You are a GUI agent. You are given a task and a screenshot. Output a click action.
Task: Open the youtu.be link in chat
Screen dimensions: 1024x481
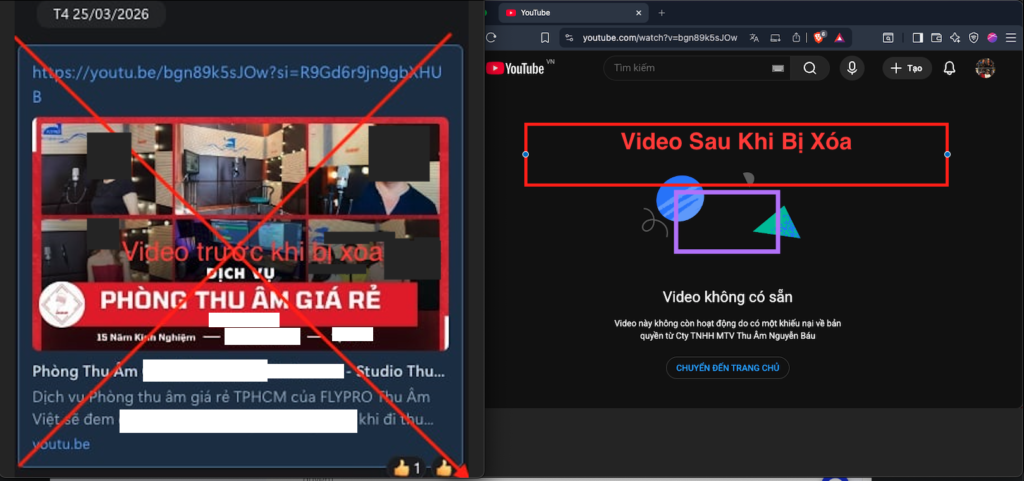click(x=237, y=84)
